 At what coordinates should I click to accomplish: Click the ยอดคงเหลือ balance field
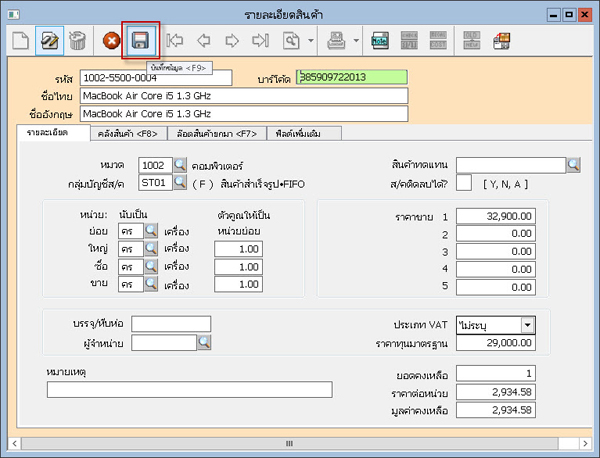pos(496,373)
